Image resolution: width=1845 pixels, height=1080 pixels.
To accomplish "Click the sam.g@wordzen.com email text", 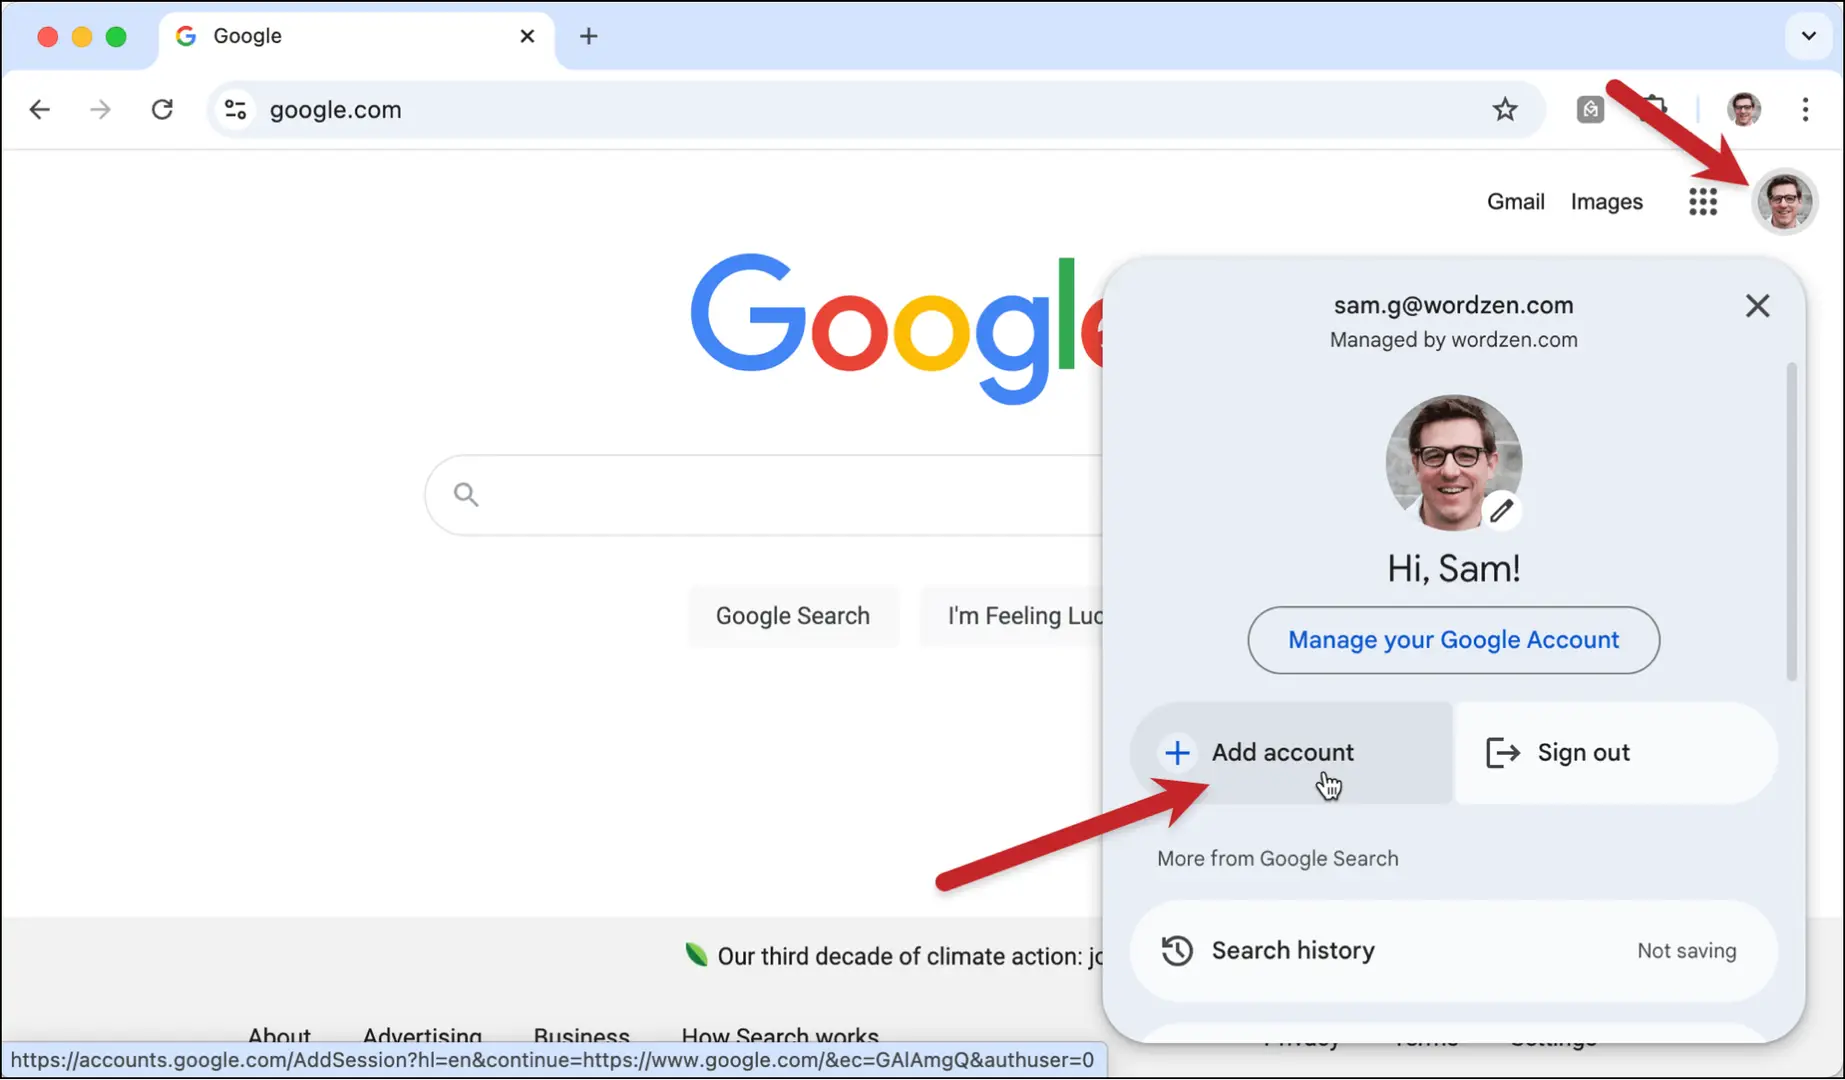I will pos(1453,305).
